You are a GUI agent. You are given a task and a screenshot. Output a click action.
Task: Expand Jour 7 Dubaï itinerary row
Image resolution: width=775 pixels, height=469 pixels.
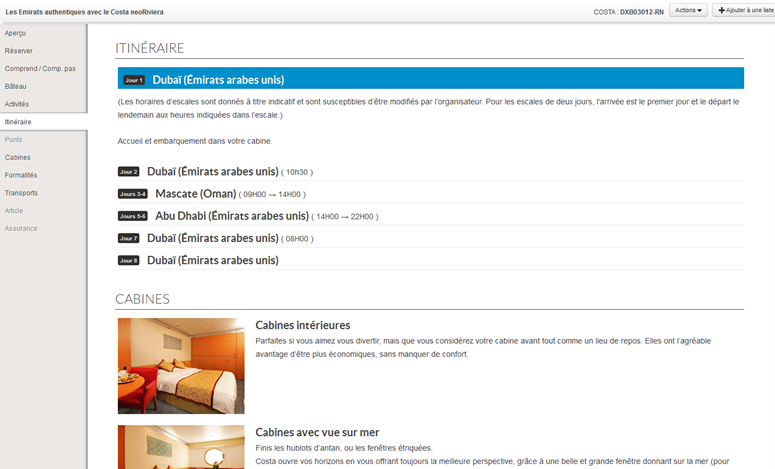point(212,238)
